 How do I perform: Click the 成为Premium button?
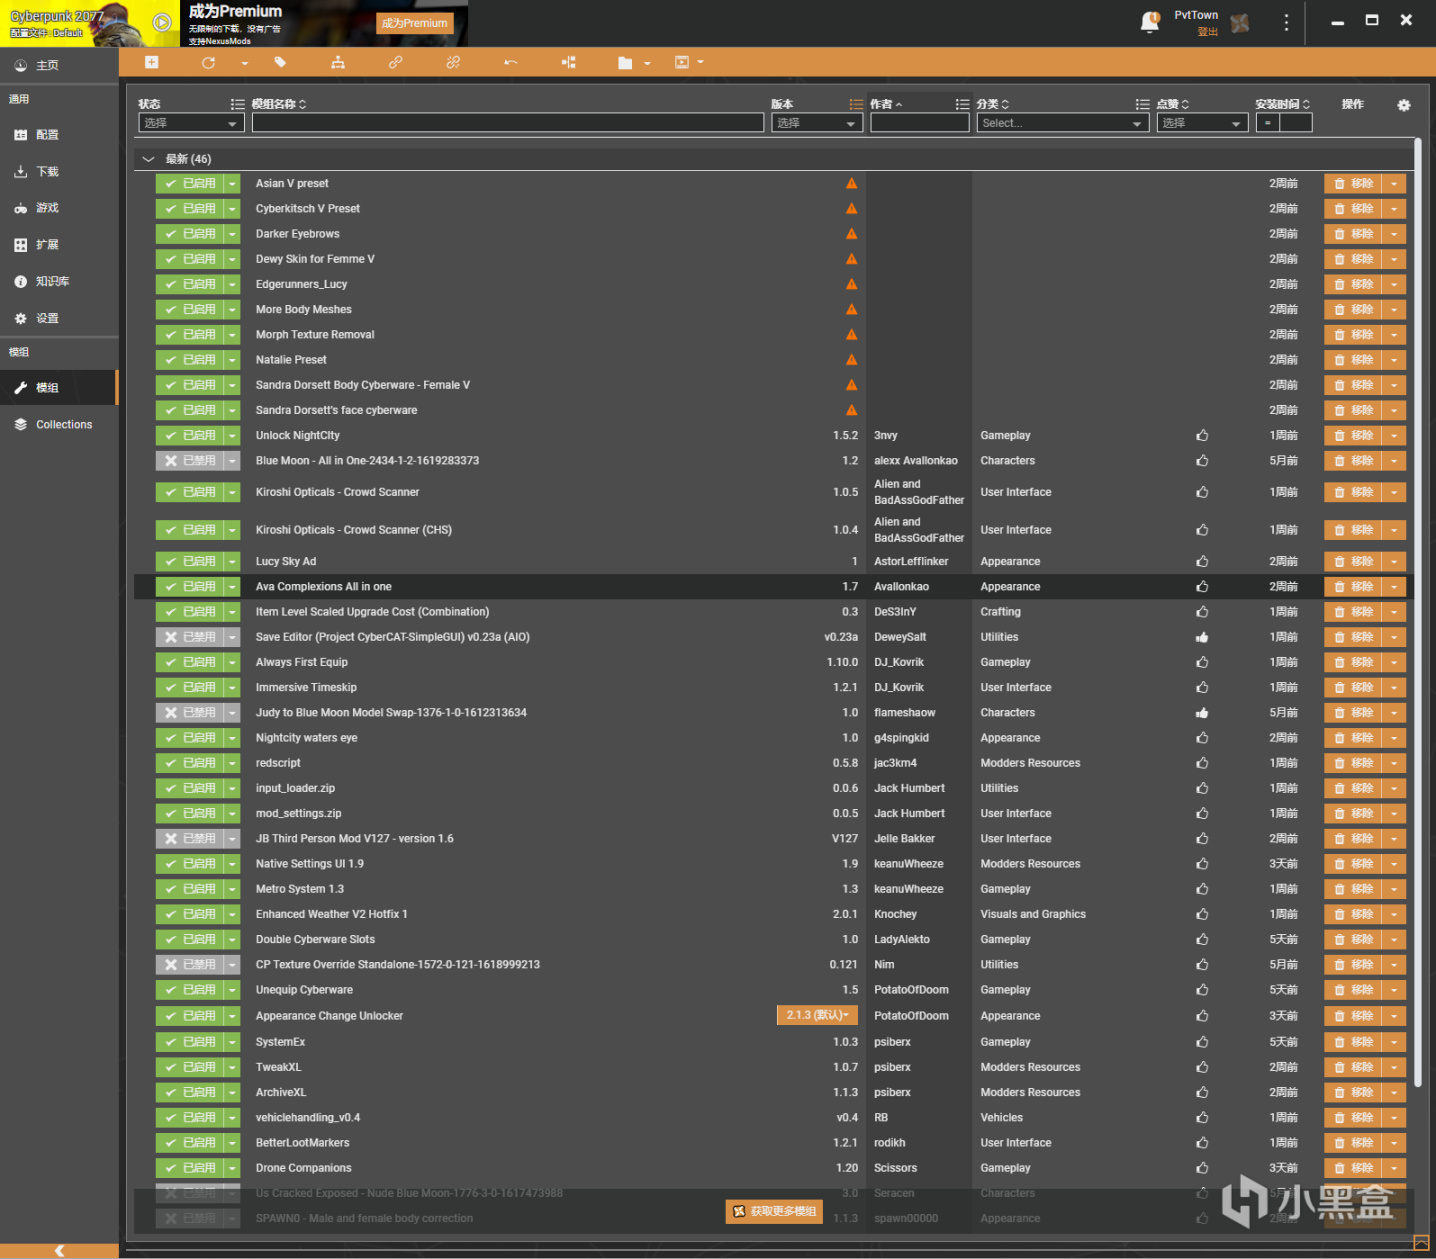(x=415, y=23)
